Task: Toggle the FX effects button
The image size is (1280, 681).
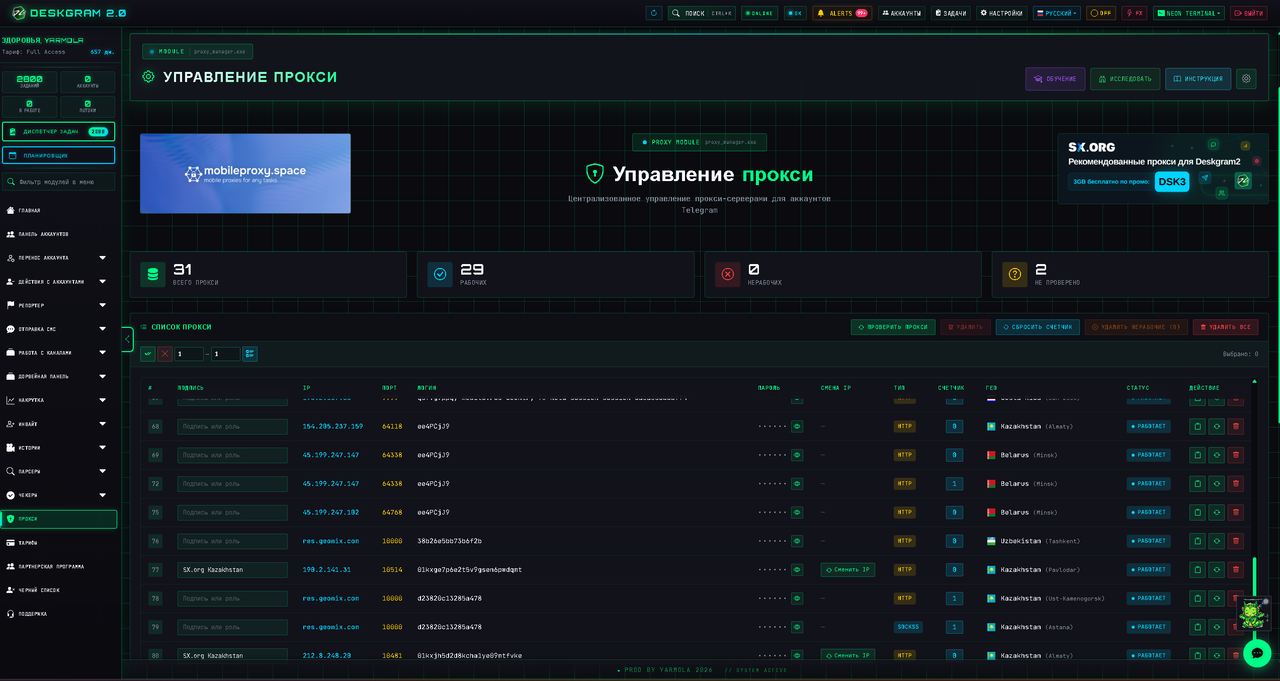Action: 1134,13
